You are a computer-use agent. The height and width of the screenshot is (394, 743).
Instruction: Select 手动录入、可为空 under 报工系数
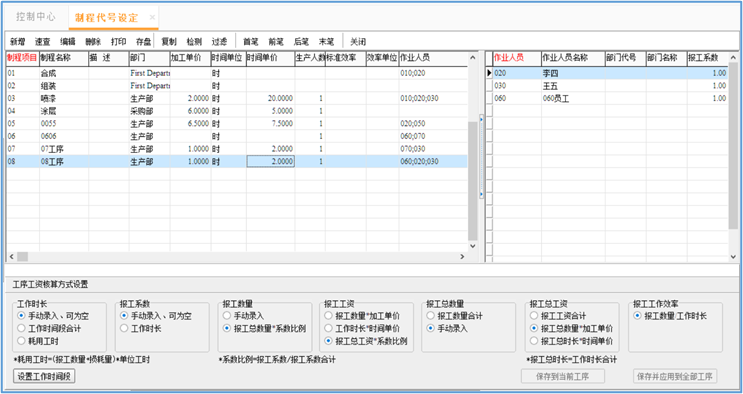156,316
